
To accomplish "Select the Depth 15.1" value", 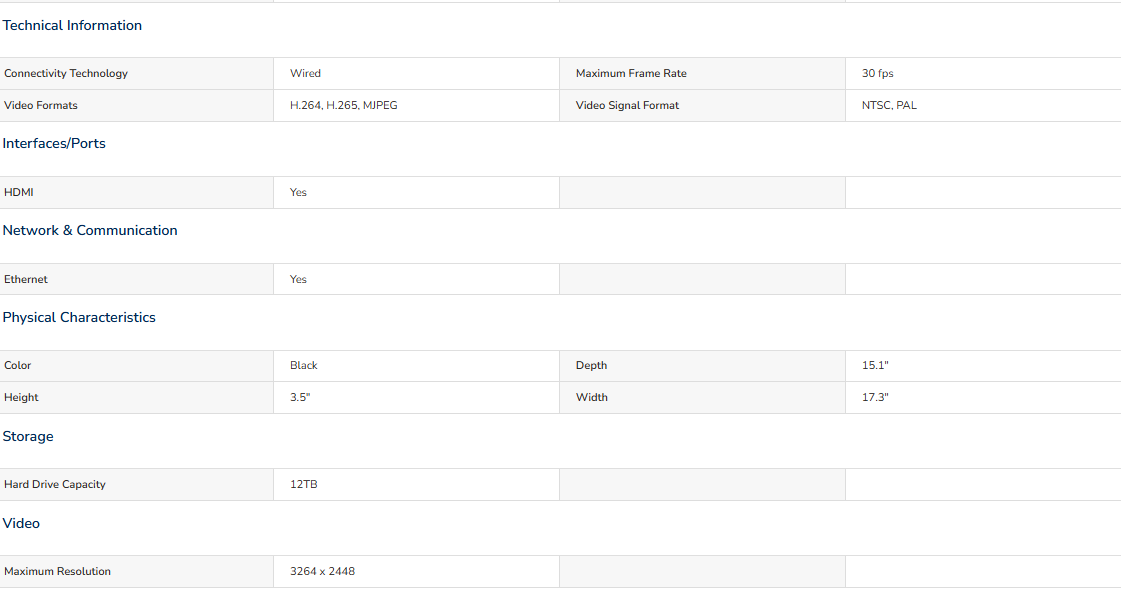I will click(x=875, y=365).
